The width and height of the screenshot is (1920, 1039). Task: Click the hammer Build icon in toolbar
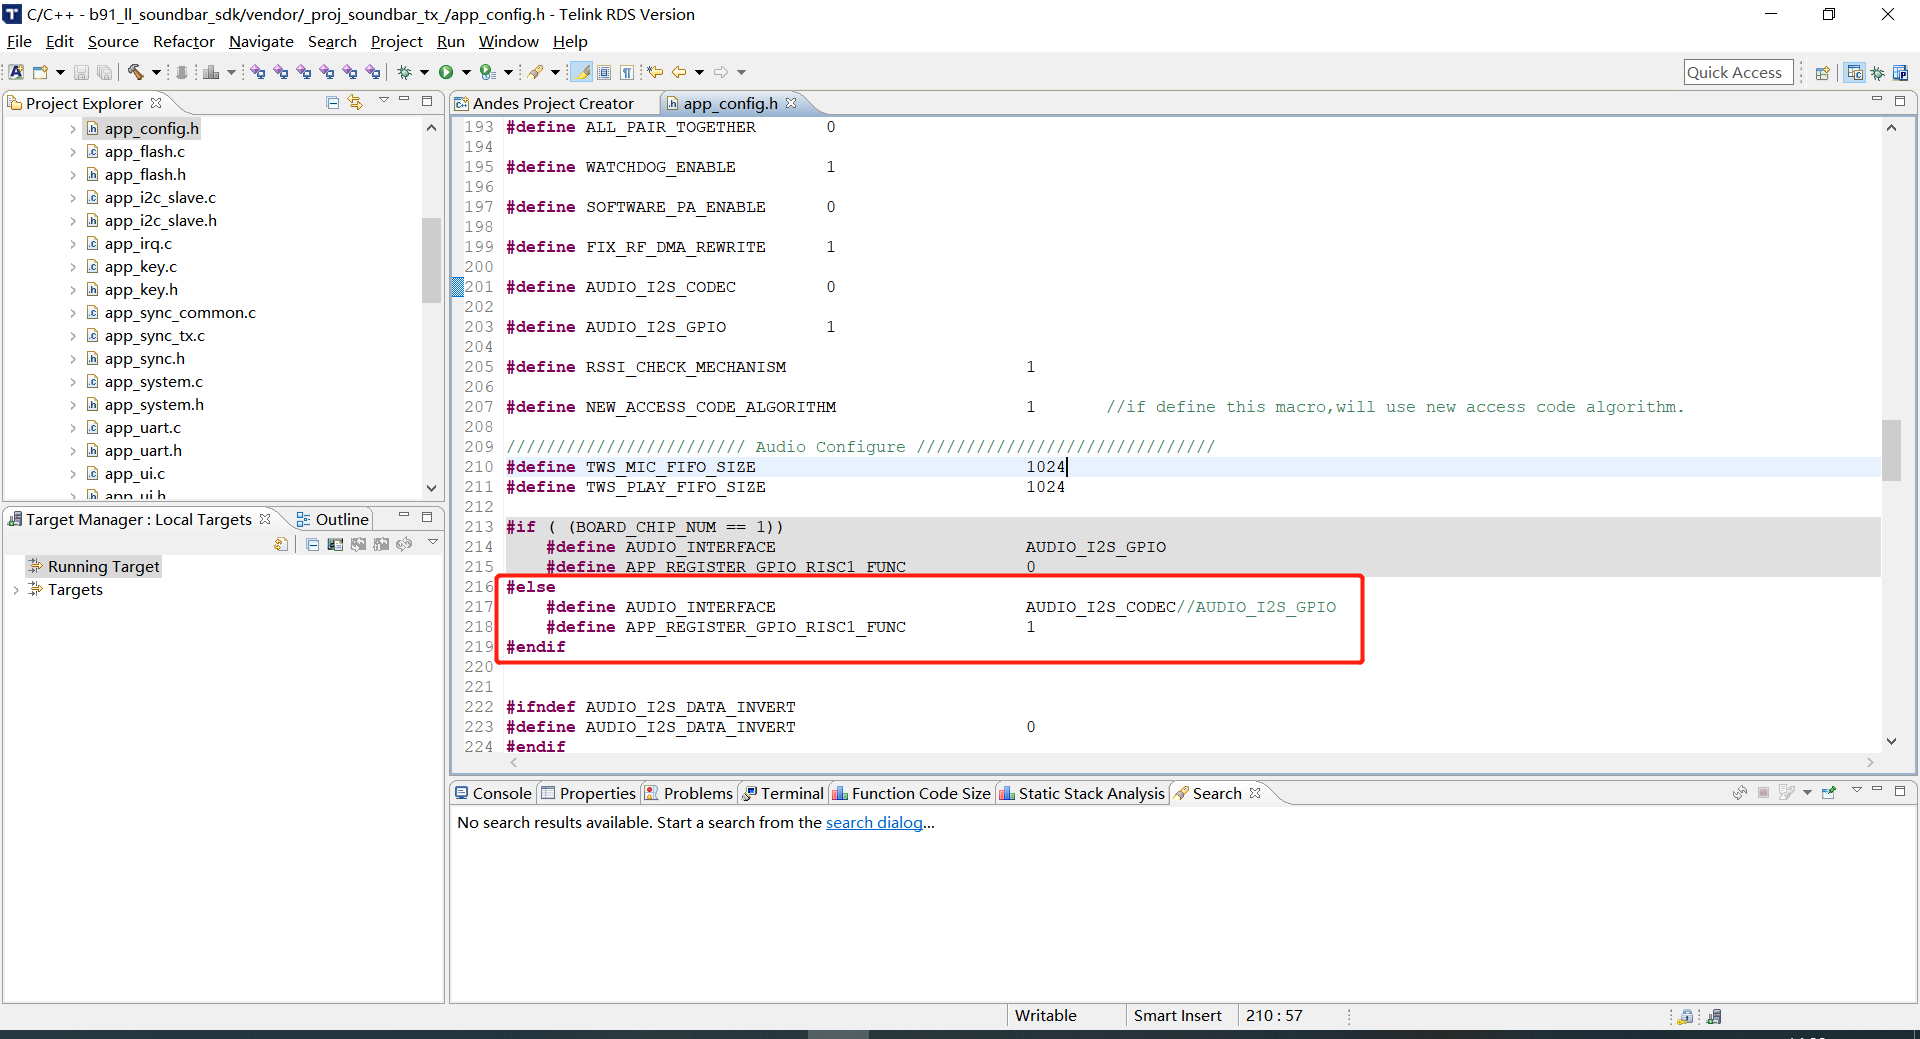tap(135, 72)
